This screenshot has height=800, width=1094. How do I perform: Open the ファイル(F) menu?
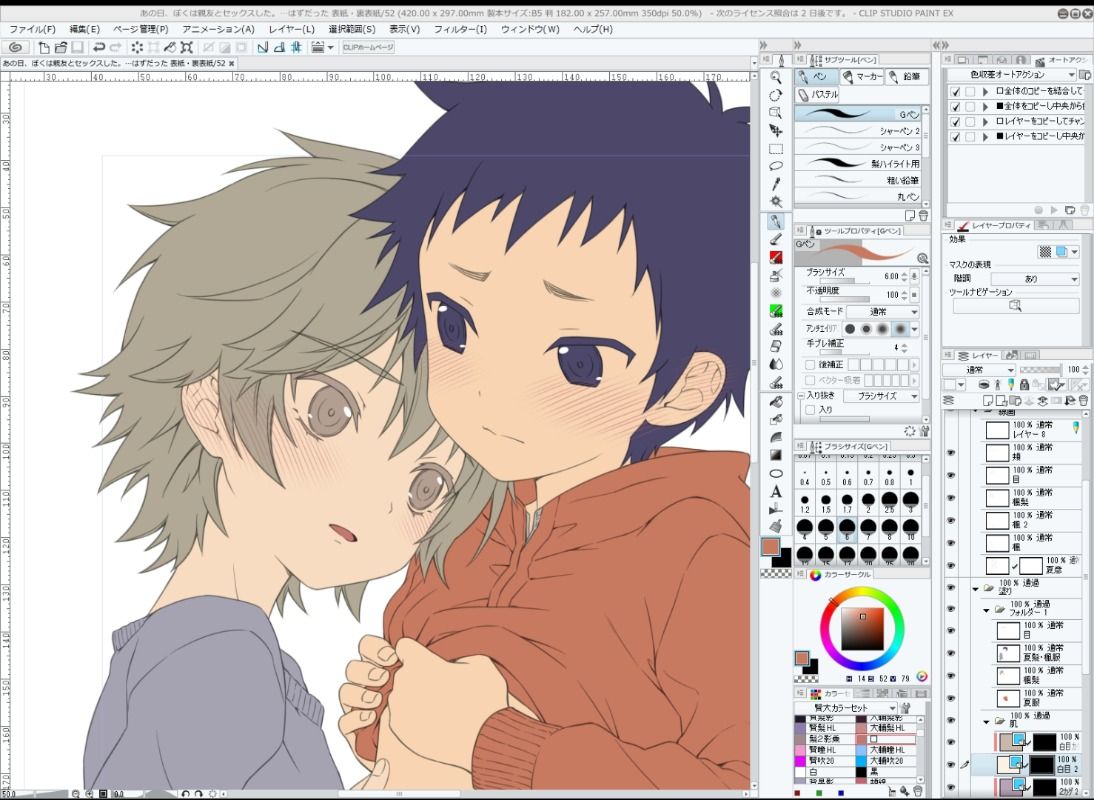click(x=32, y=29)
